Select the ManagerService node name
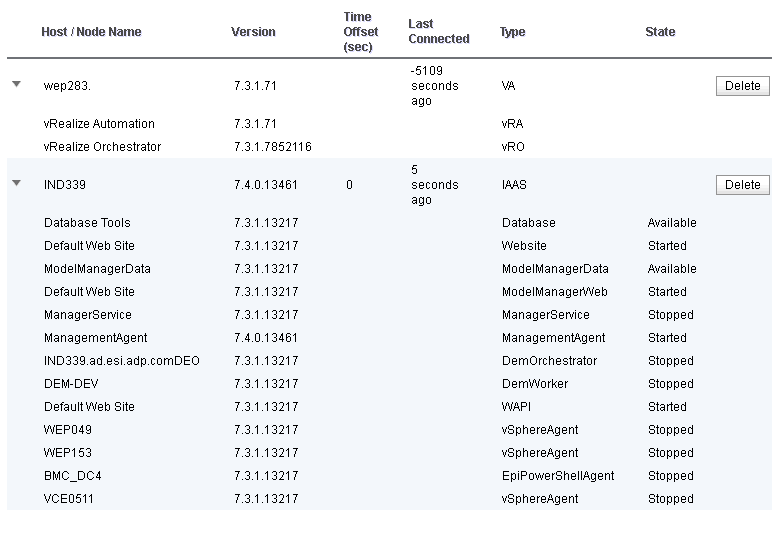Screen dimensions: 777x545 point(88,315)
